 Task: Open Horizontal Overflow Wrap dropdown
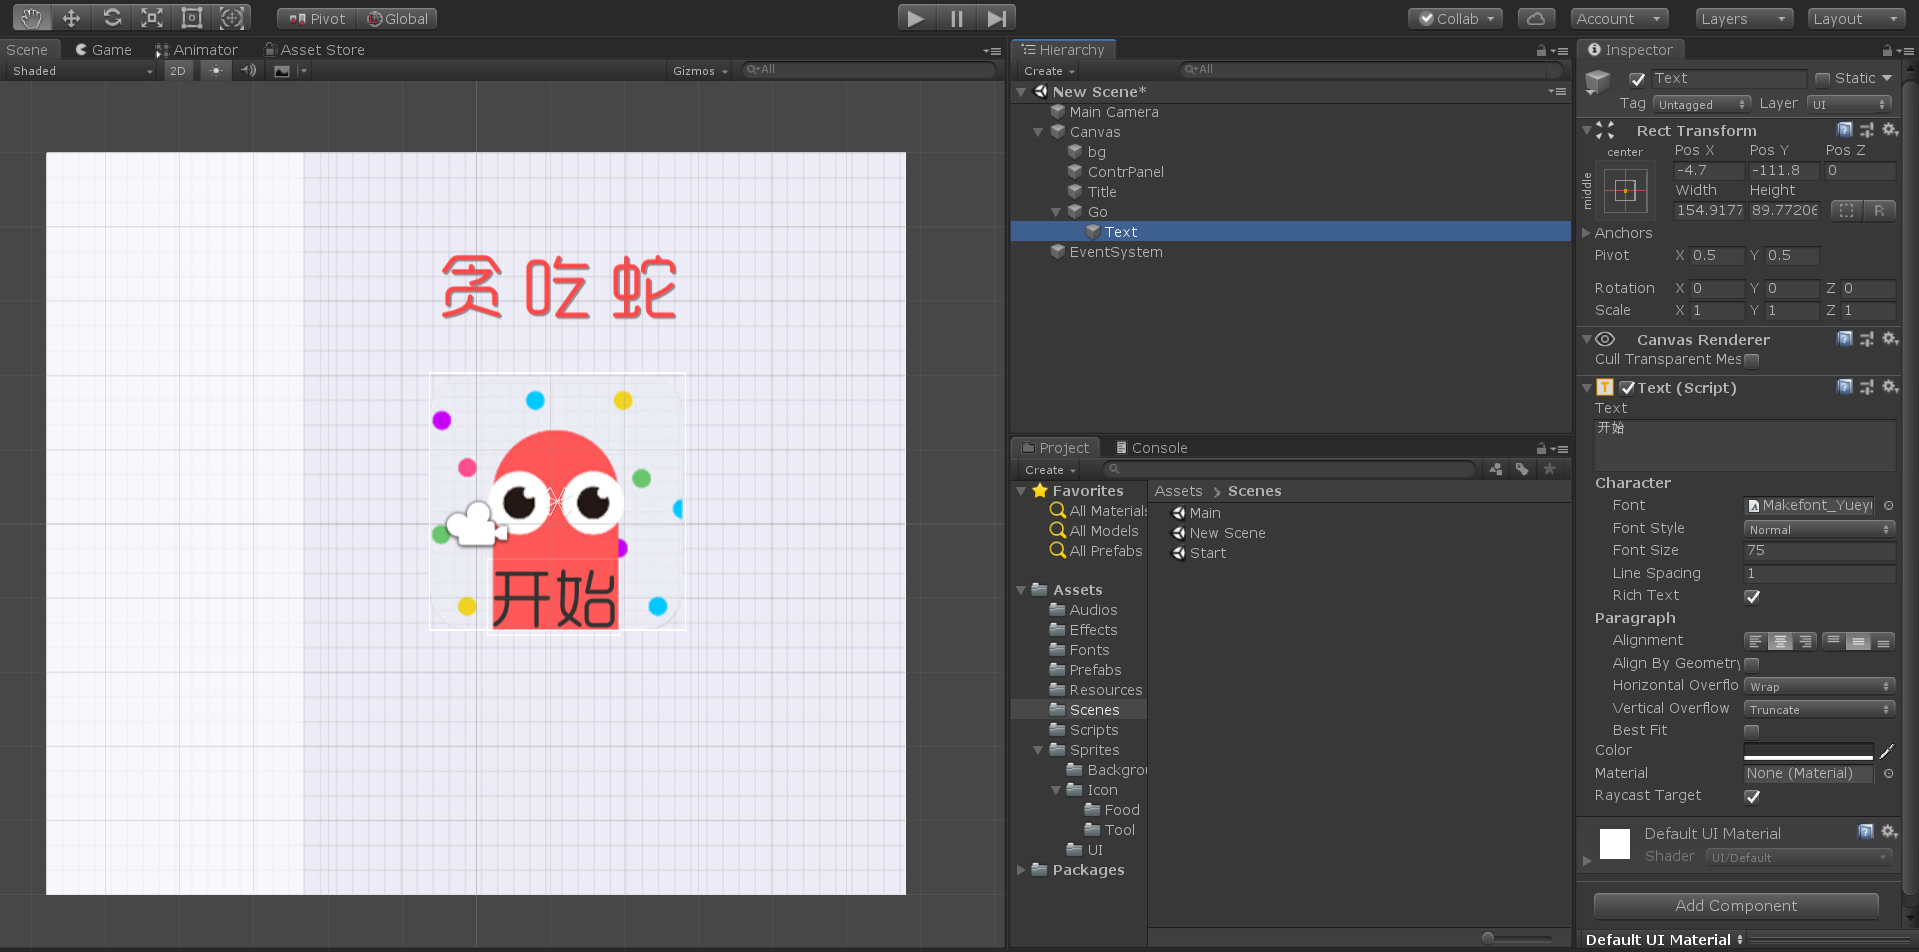tap(1819, 686)
